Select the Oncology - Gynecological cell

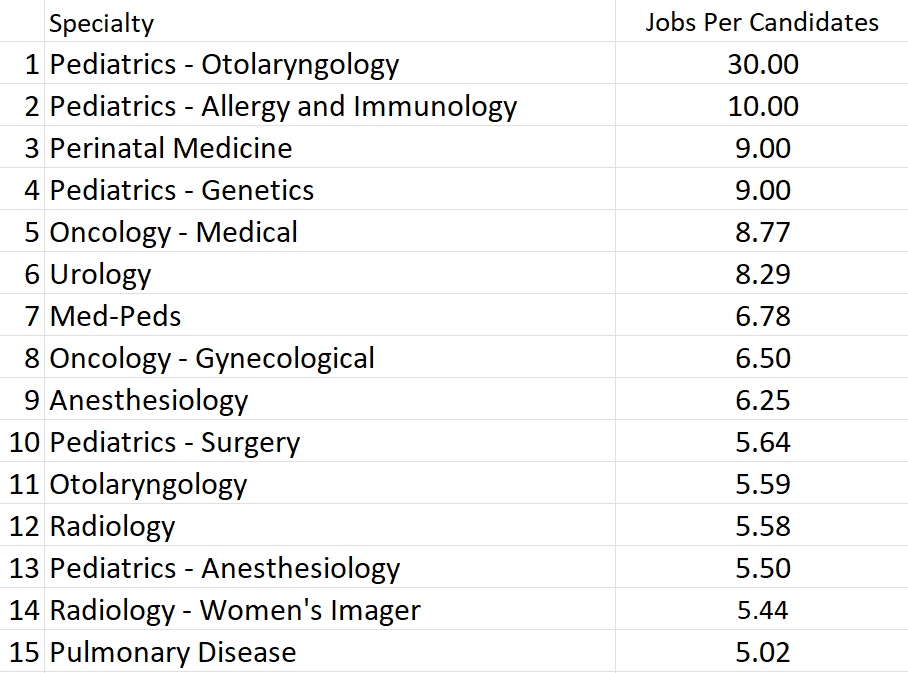coord(329,357)
